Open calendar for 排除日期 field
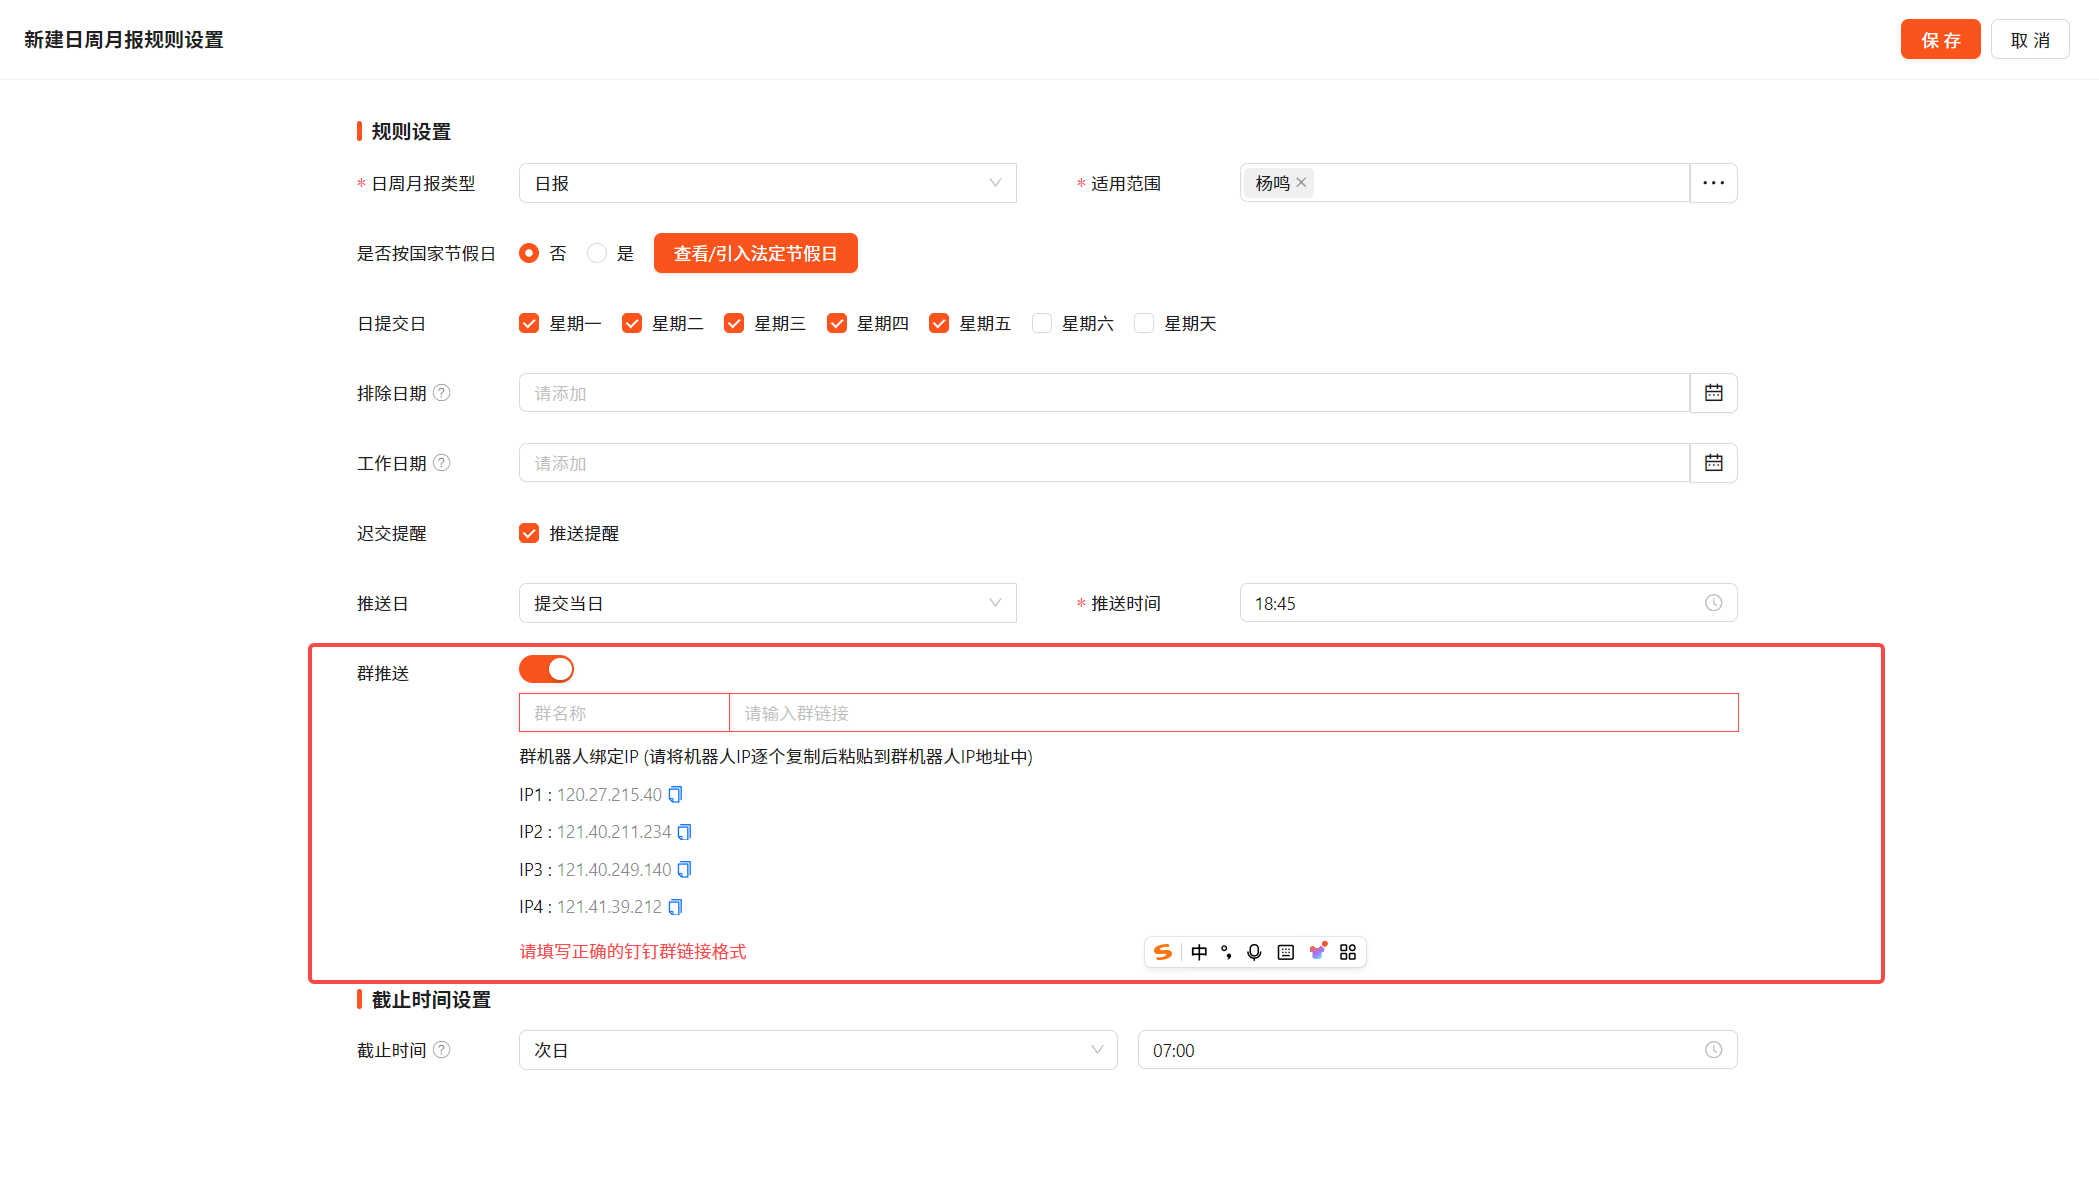The height and width of the screenshot is (1203, 2099). 1713,393
